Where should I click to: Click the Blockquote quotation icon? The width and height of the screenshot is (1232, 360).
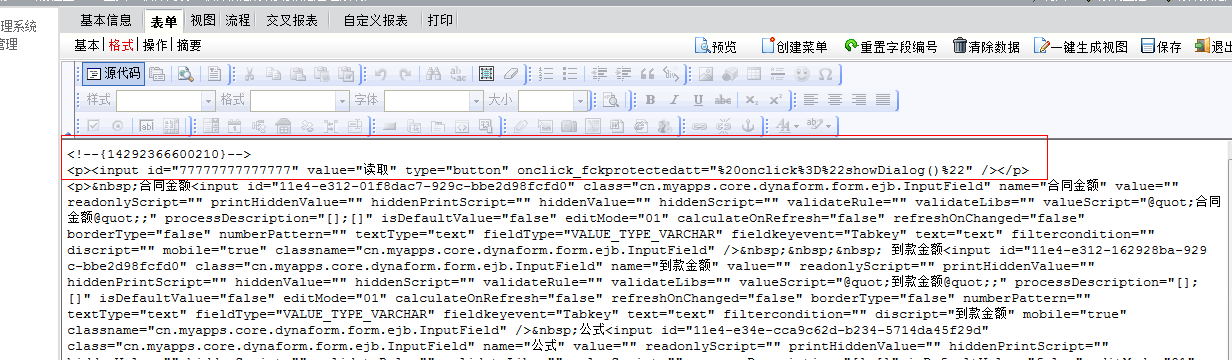click(647, 74)
